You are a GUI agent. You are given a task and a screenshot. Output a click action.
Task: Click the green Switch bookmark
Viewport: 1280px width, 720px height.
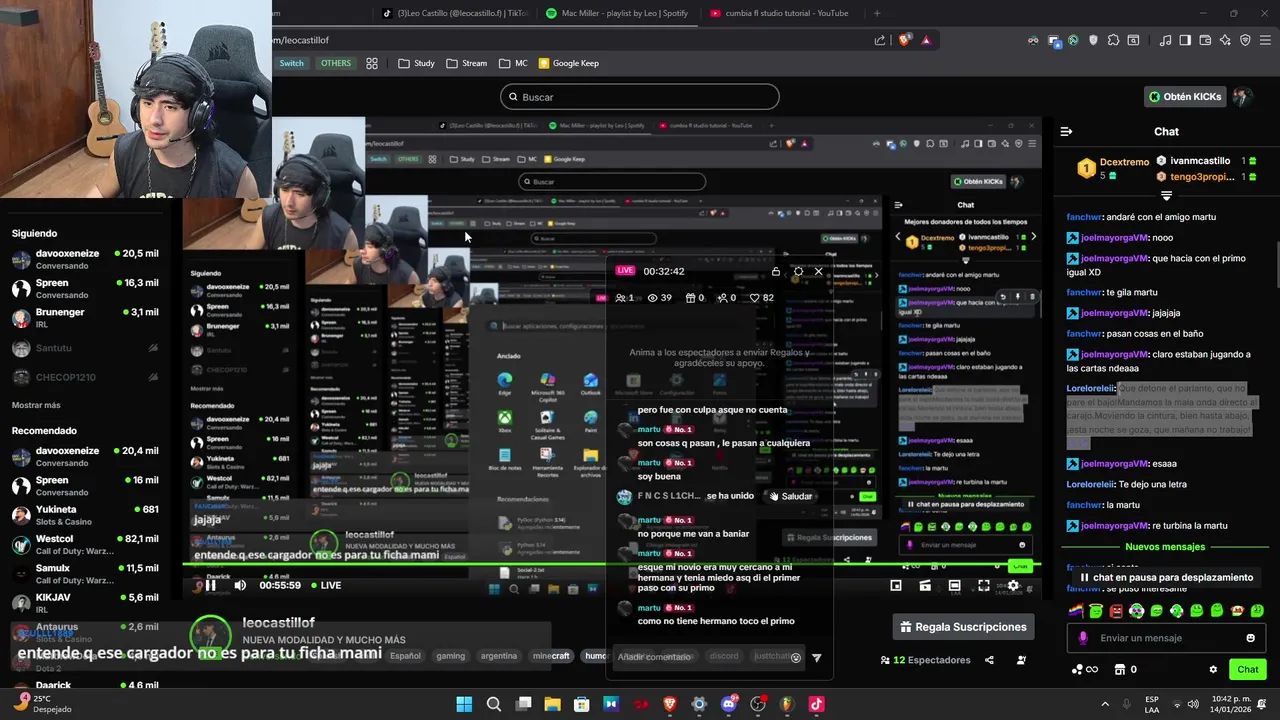pyautogui.click(x=291, y=63)
